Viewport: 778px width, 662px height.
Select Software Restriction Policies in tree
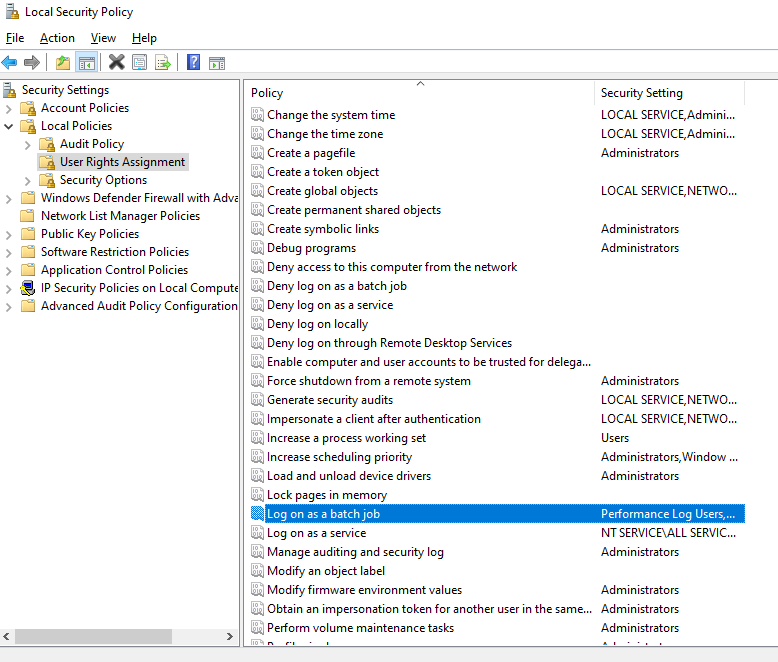[x=115, y=252]
